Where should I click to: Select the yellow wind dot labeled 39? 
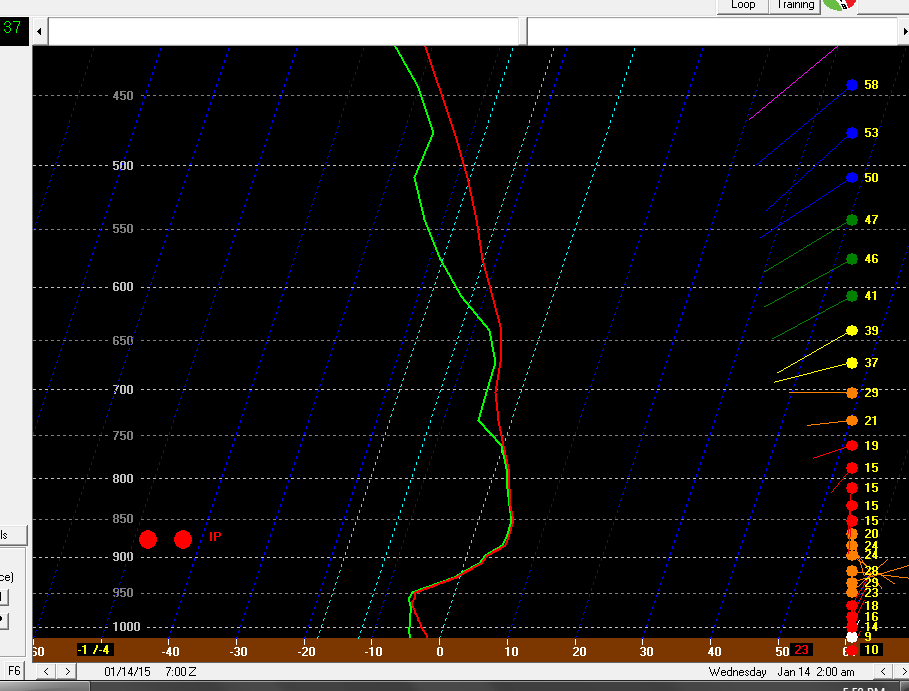click(852, 330)
